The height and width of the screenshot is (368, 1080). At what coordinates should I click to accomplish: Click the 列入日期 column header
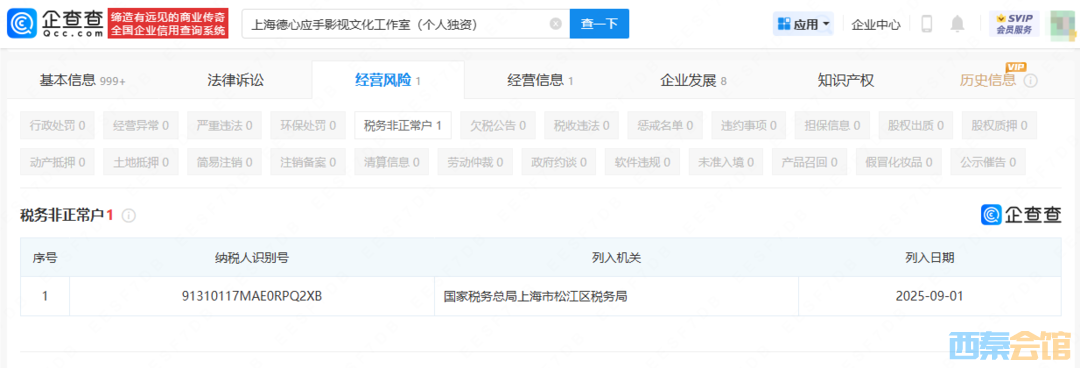[930, 258]
